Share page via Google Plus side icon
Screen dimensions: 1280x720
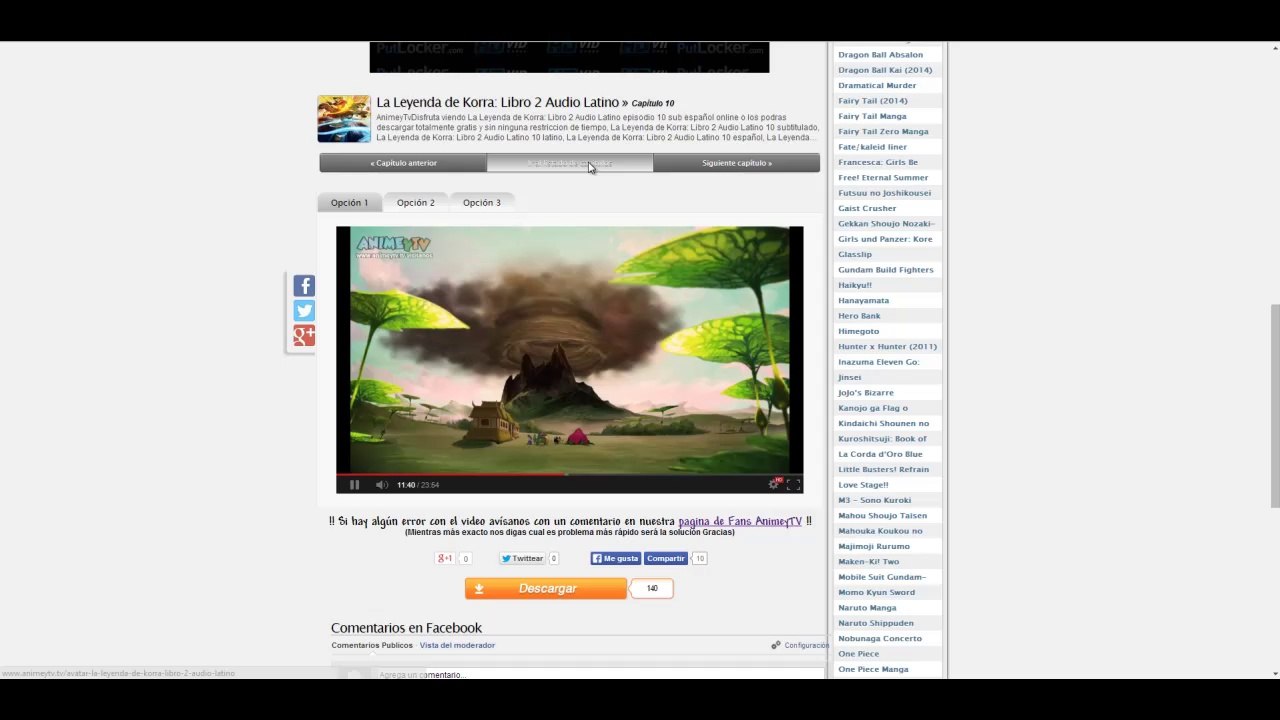tap(304, 336)
